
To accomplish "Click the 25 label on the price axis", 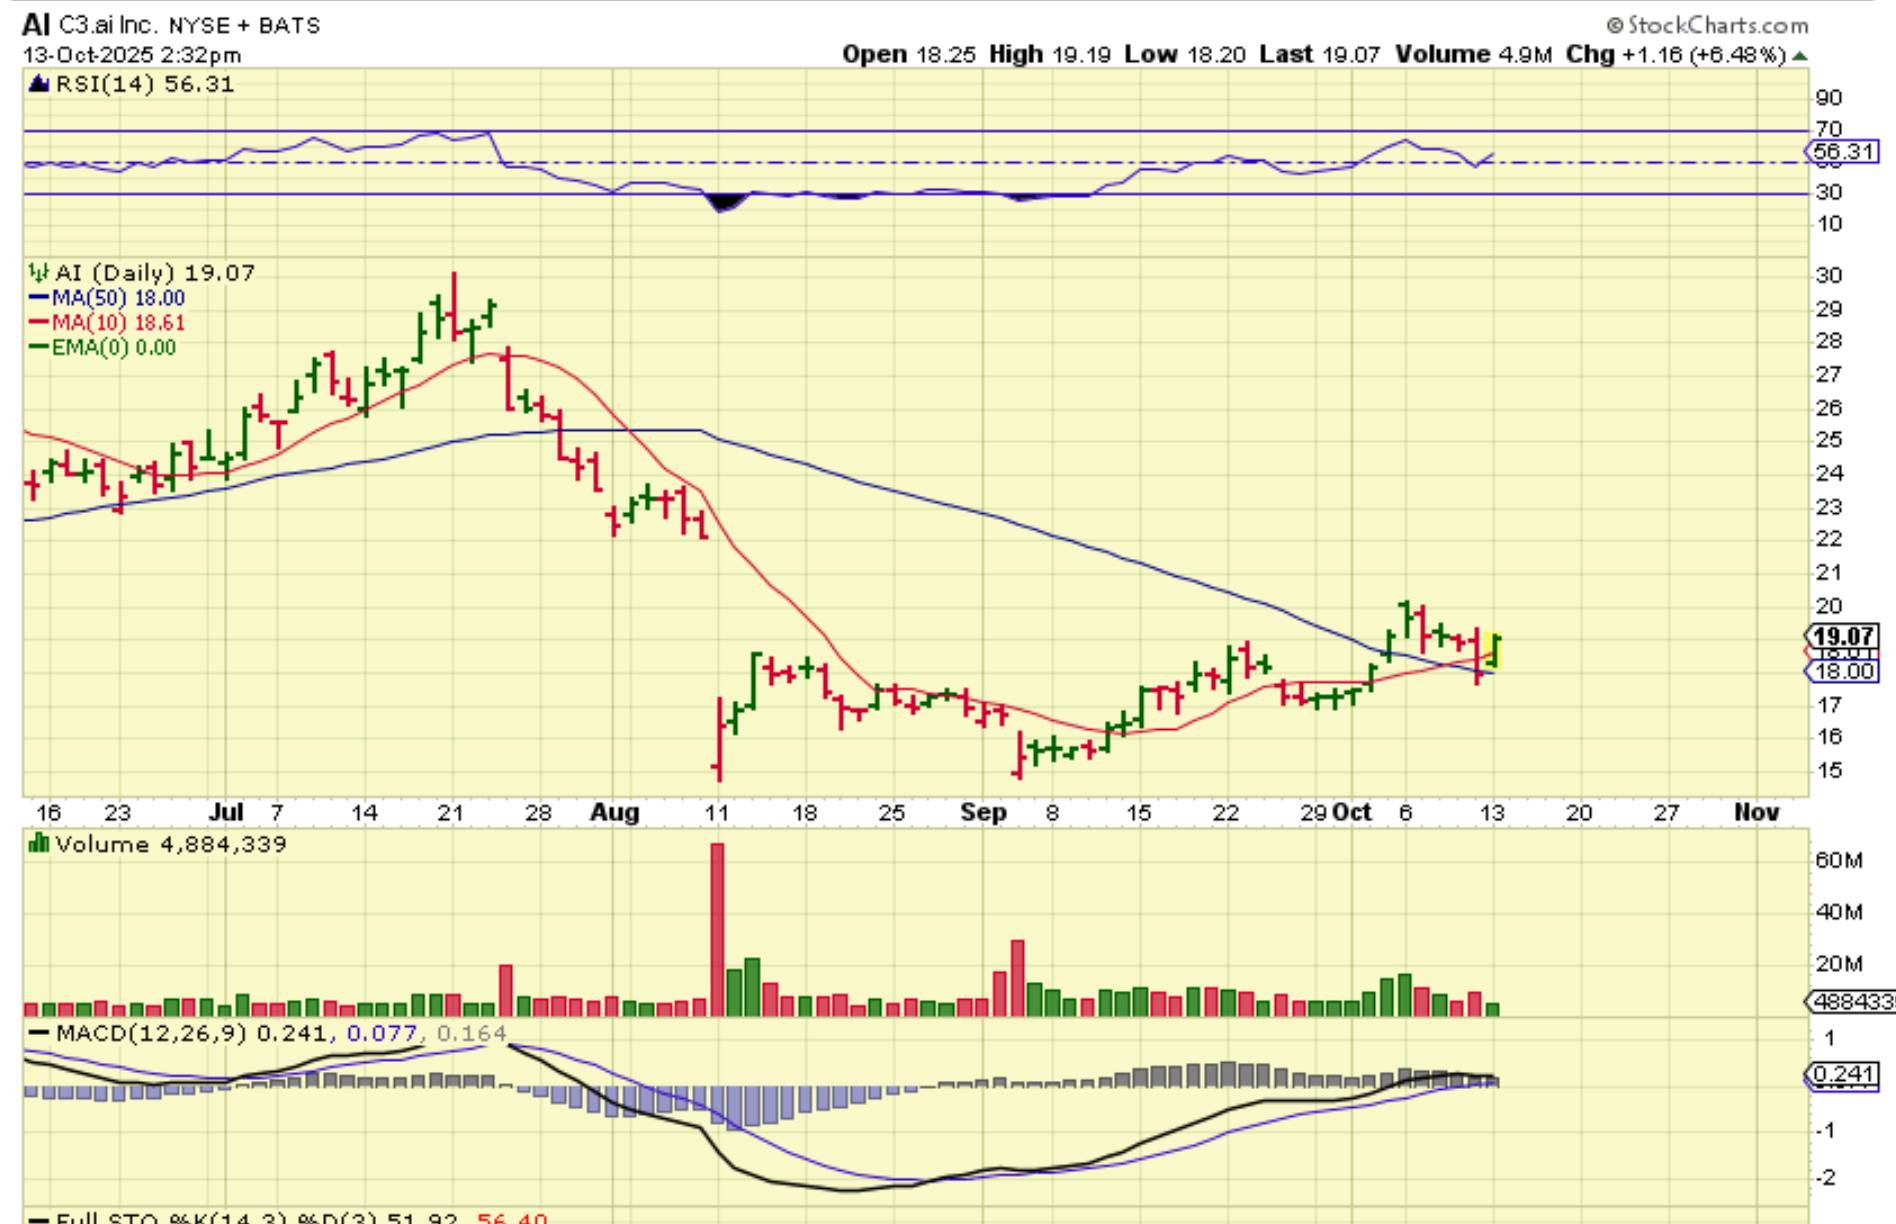I will point(1829,440).
